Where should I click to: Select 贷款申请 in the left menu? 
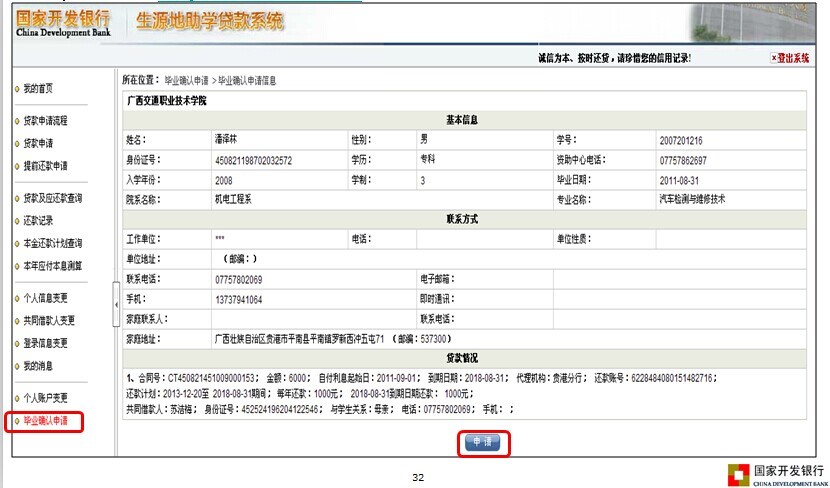coord(38,143)
